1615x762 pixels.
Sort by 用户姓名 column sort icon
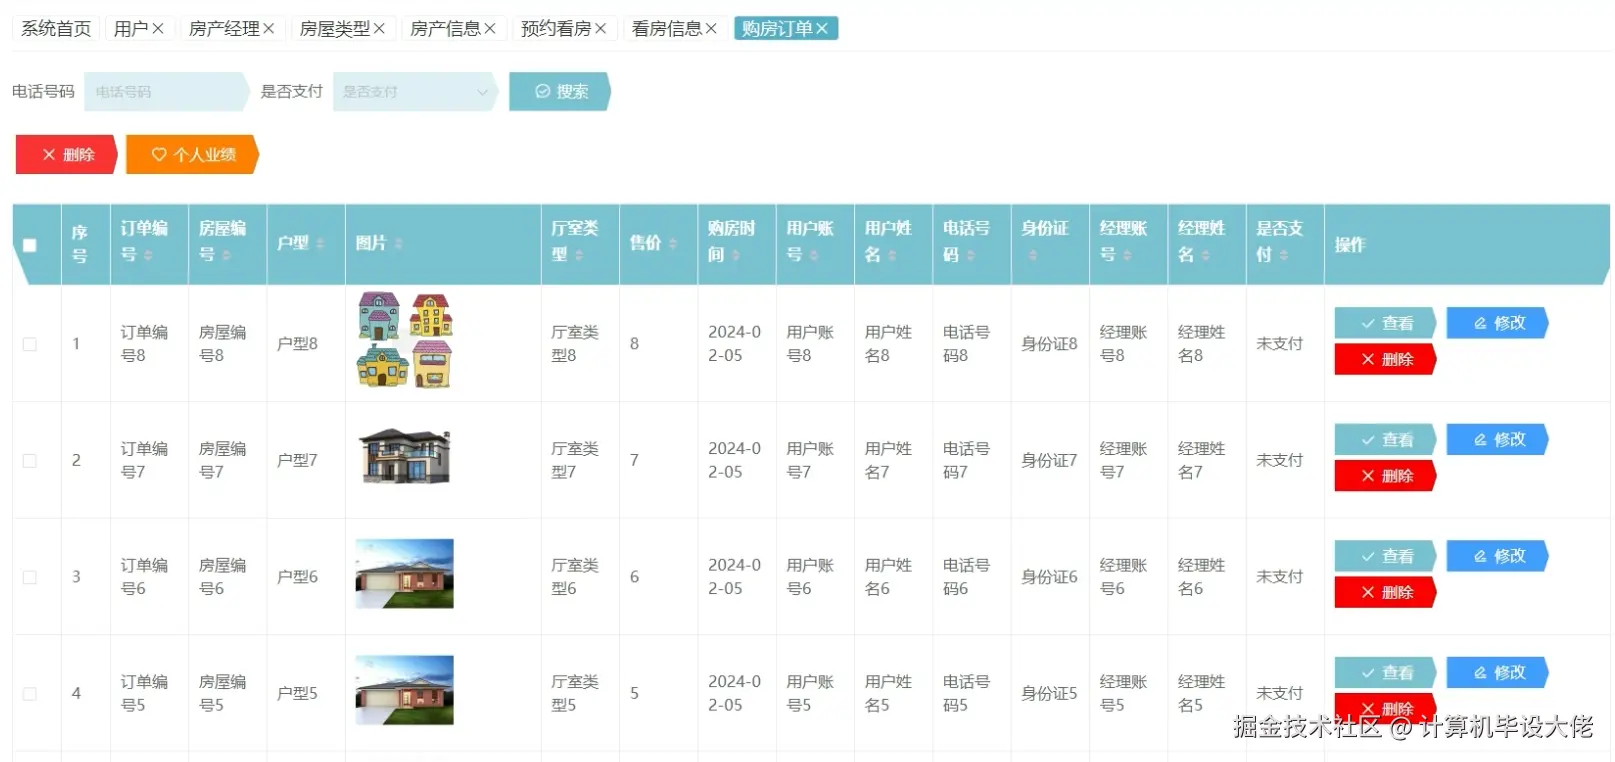pos(891,255)
